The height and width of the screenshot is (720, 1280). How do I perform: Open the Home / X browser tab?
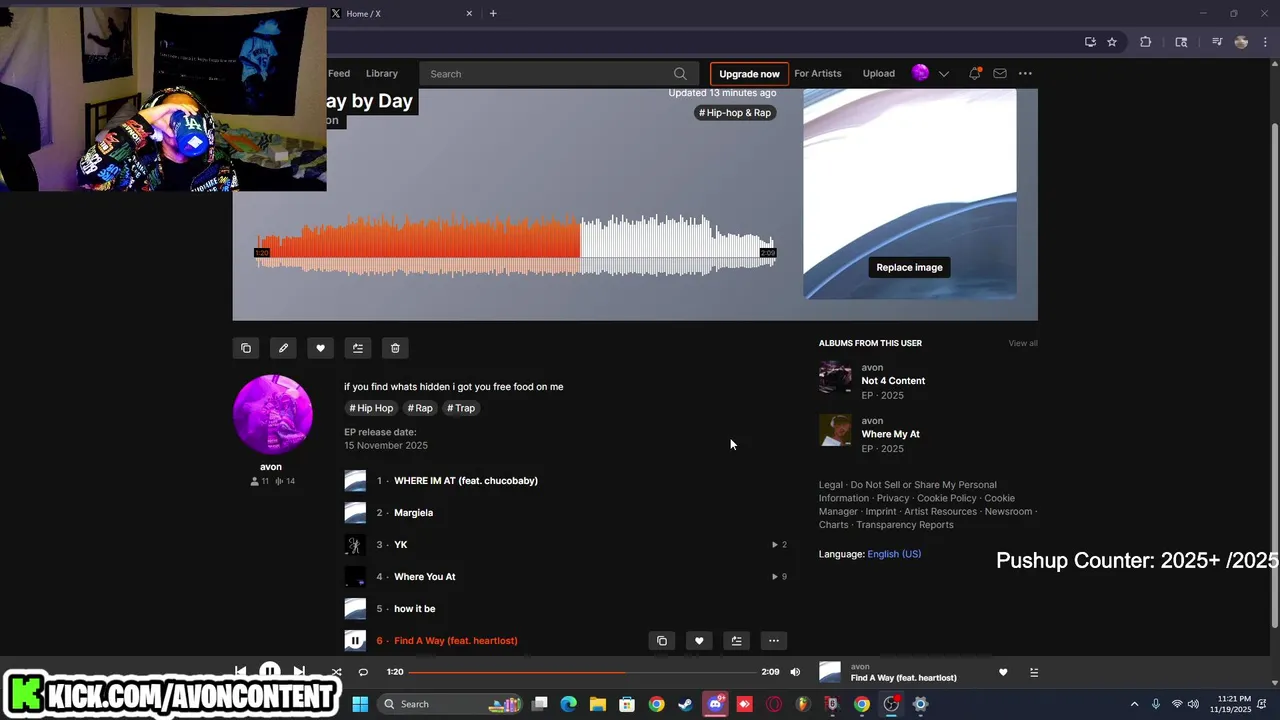click(400, 14)
